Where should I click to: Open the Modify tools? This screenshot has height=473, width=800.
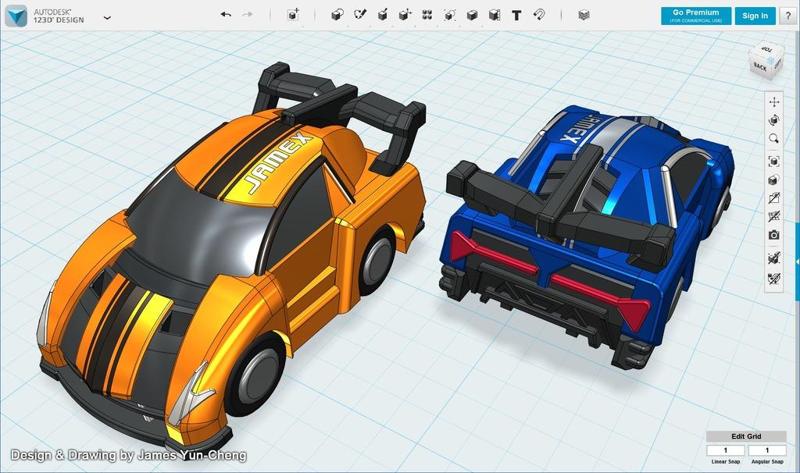405,15
